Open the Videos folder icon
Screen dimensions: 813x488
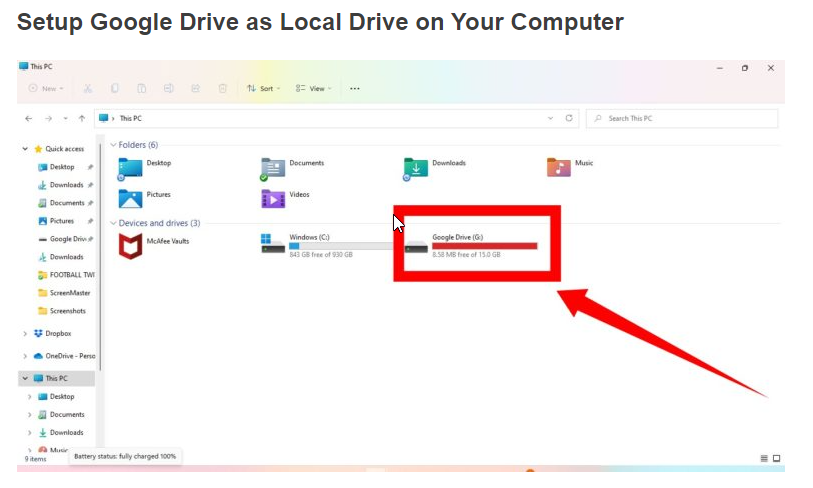[x=273, y=199]
